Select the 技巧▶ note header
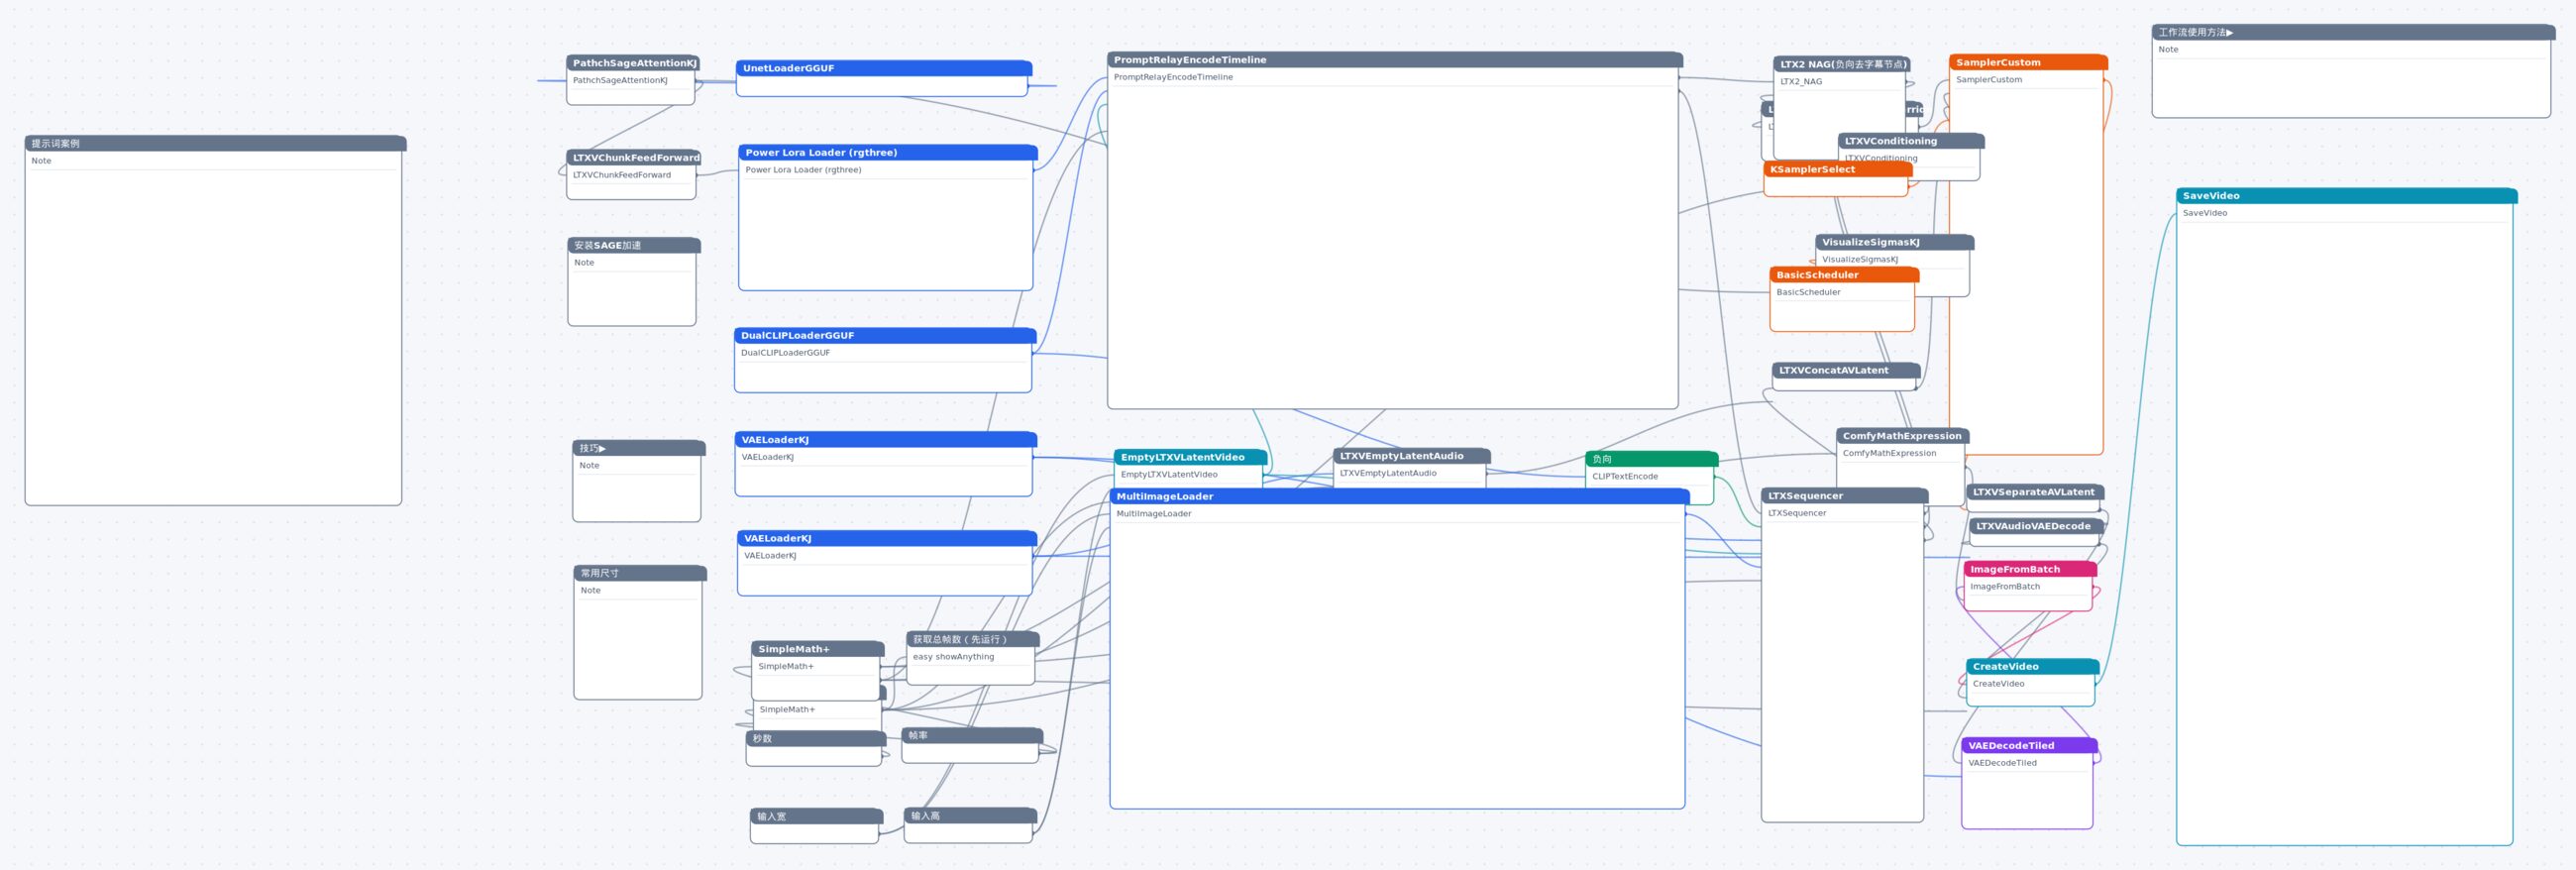 click(x=639, y=448)
